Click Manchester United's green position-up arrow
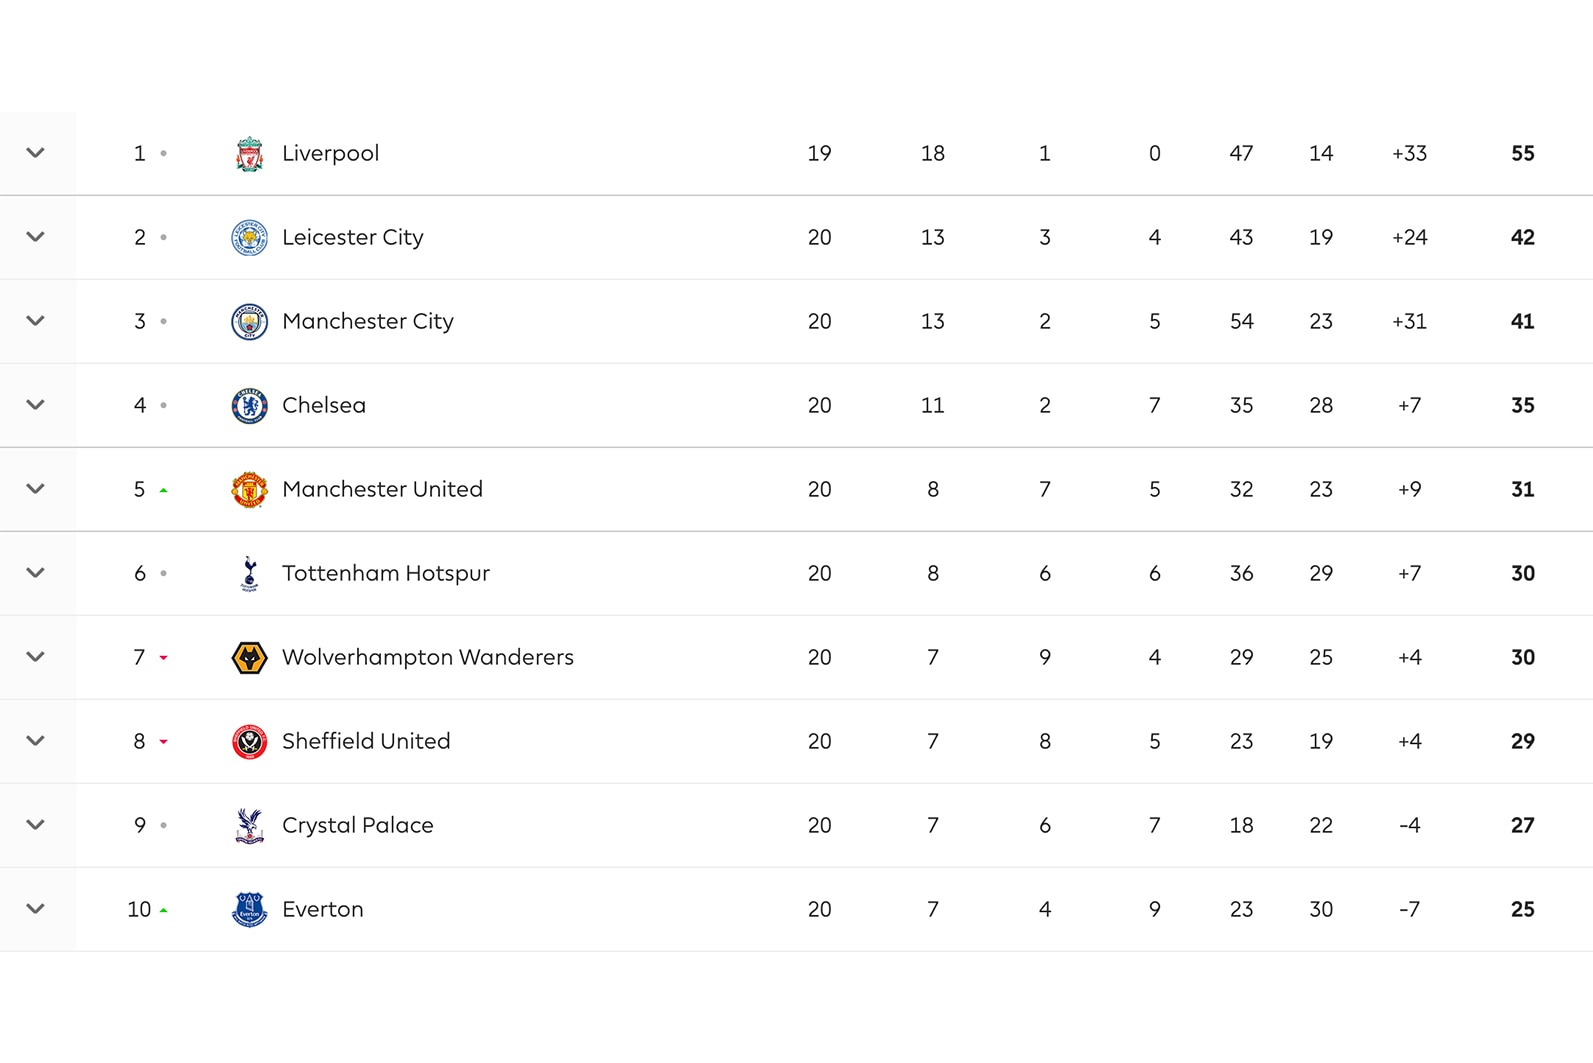The height and width of the screenshot is (1063, 1593). (x=163, y=491)
